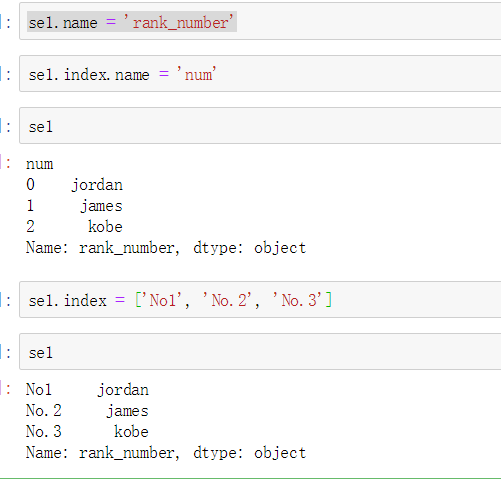Click the 'No.3' string in index list
Viewport: 501px width, 486px height.
click(297, 300)
